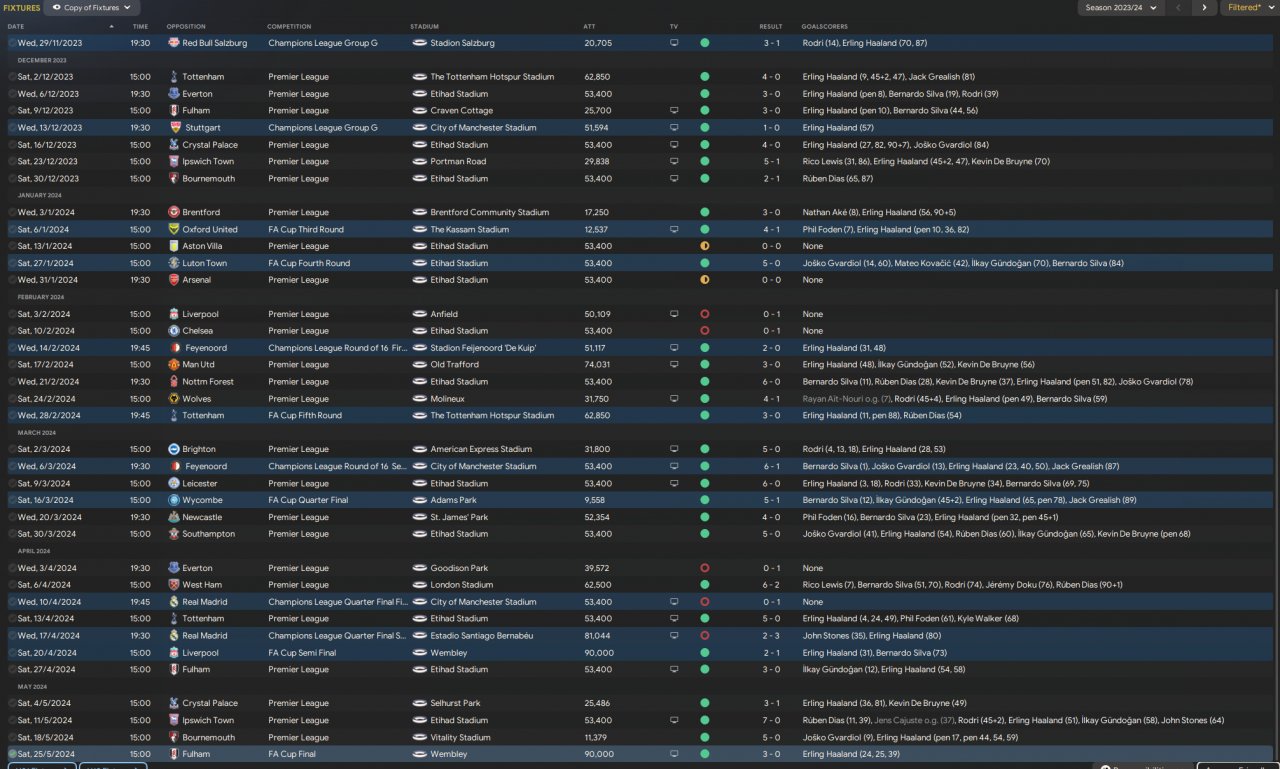Toggle the selection circle for Sat, 2/12/2023 fixture
The width and height of the screenshot is (1280, 769).
click(x=12, y=77)
